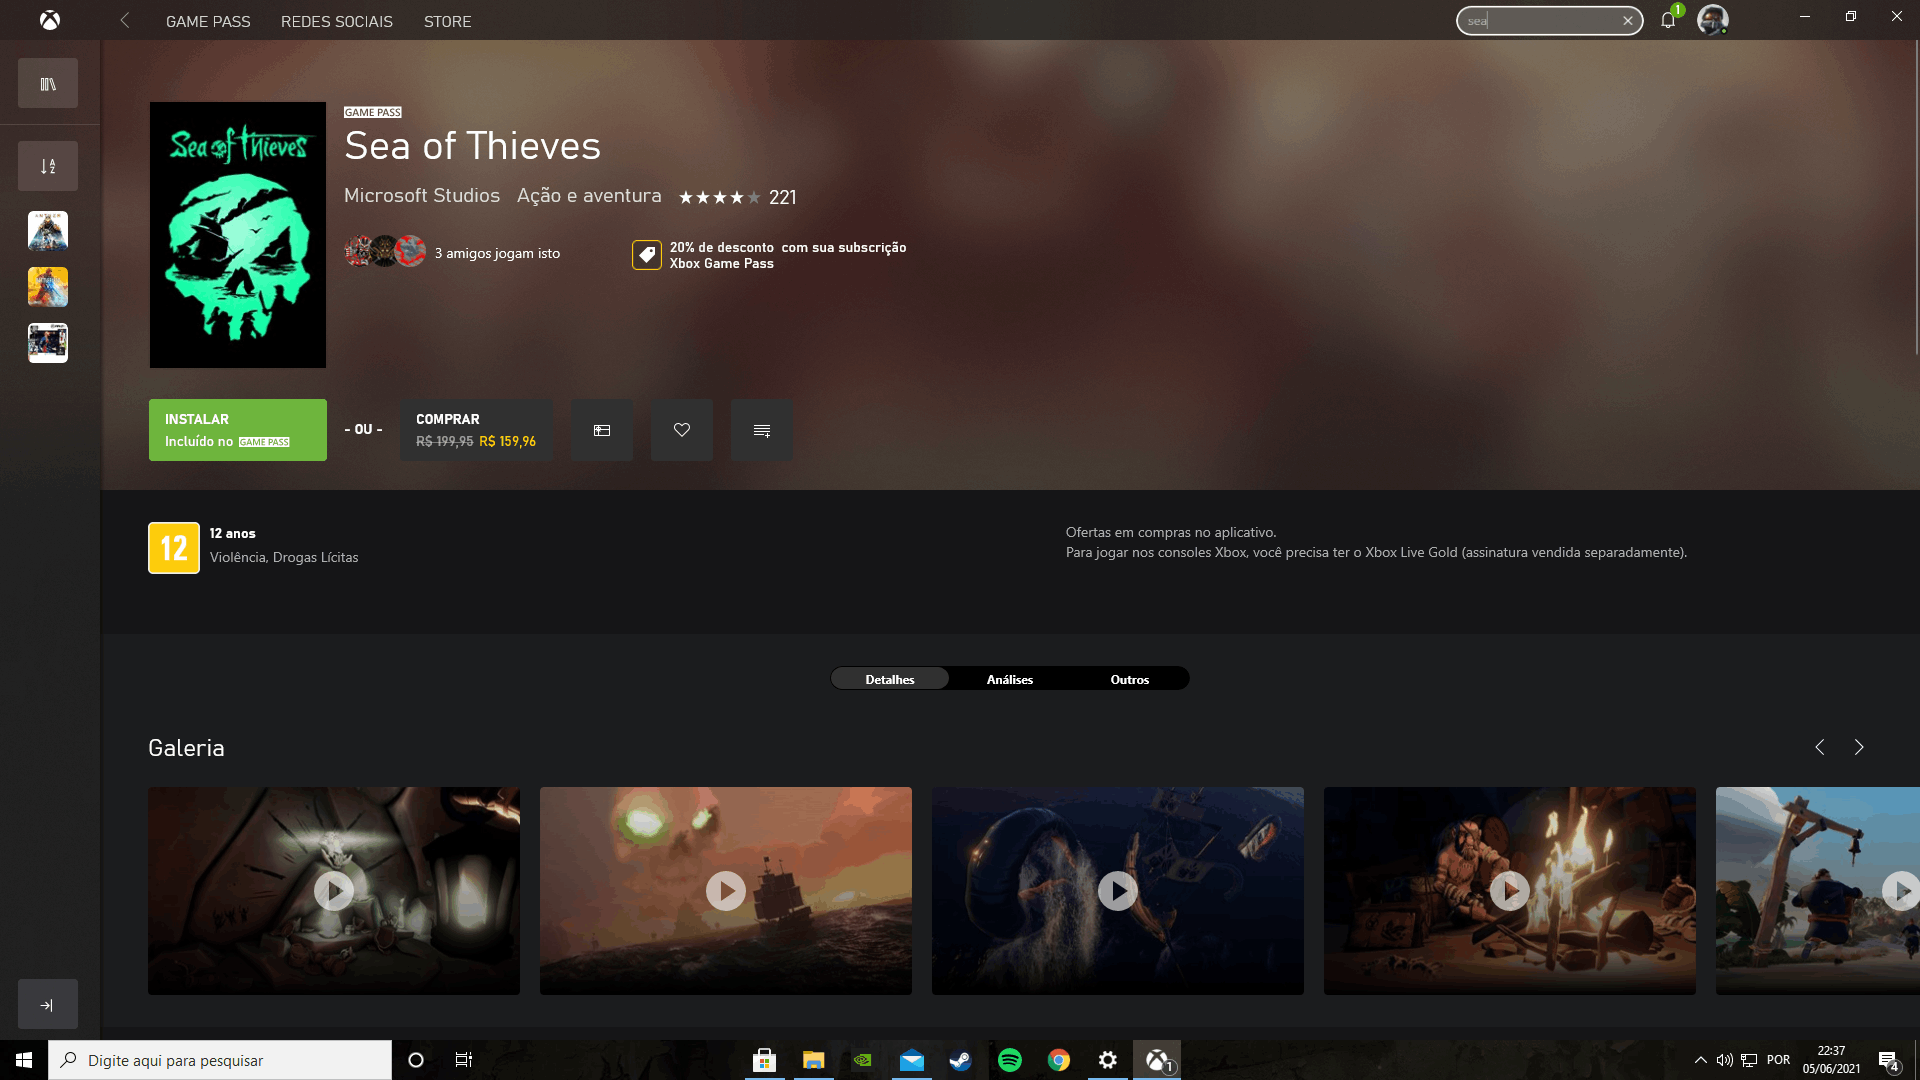
Task: Go back with the back arrow
Action: point(125,20)
